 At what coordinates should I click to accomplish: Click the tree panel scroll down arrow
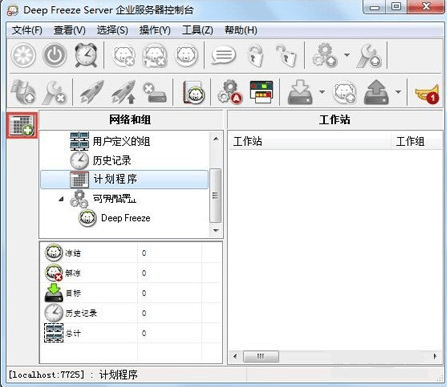point(216,230)
